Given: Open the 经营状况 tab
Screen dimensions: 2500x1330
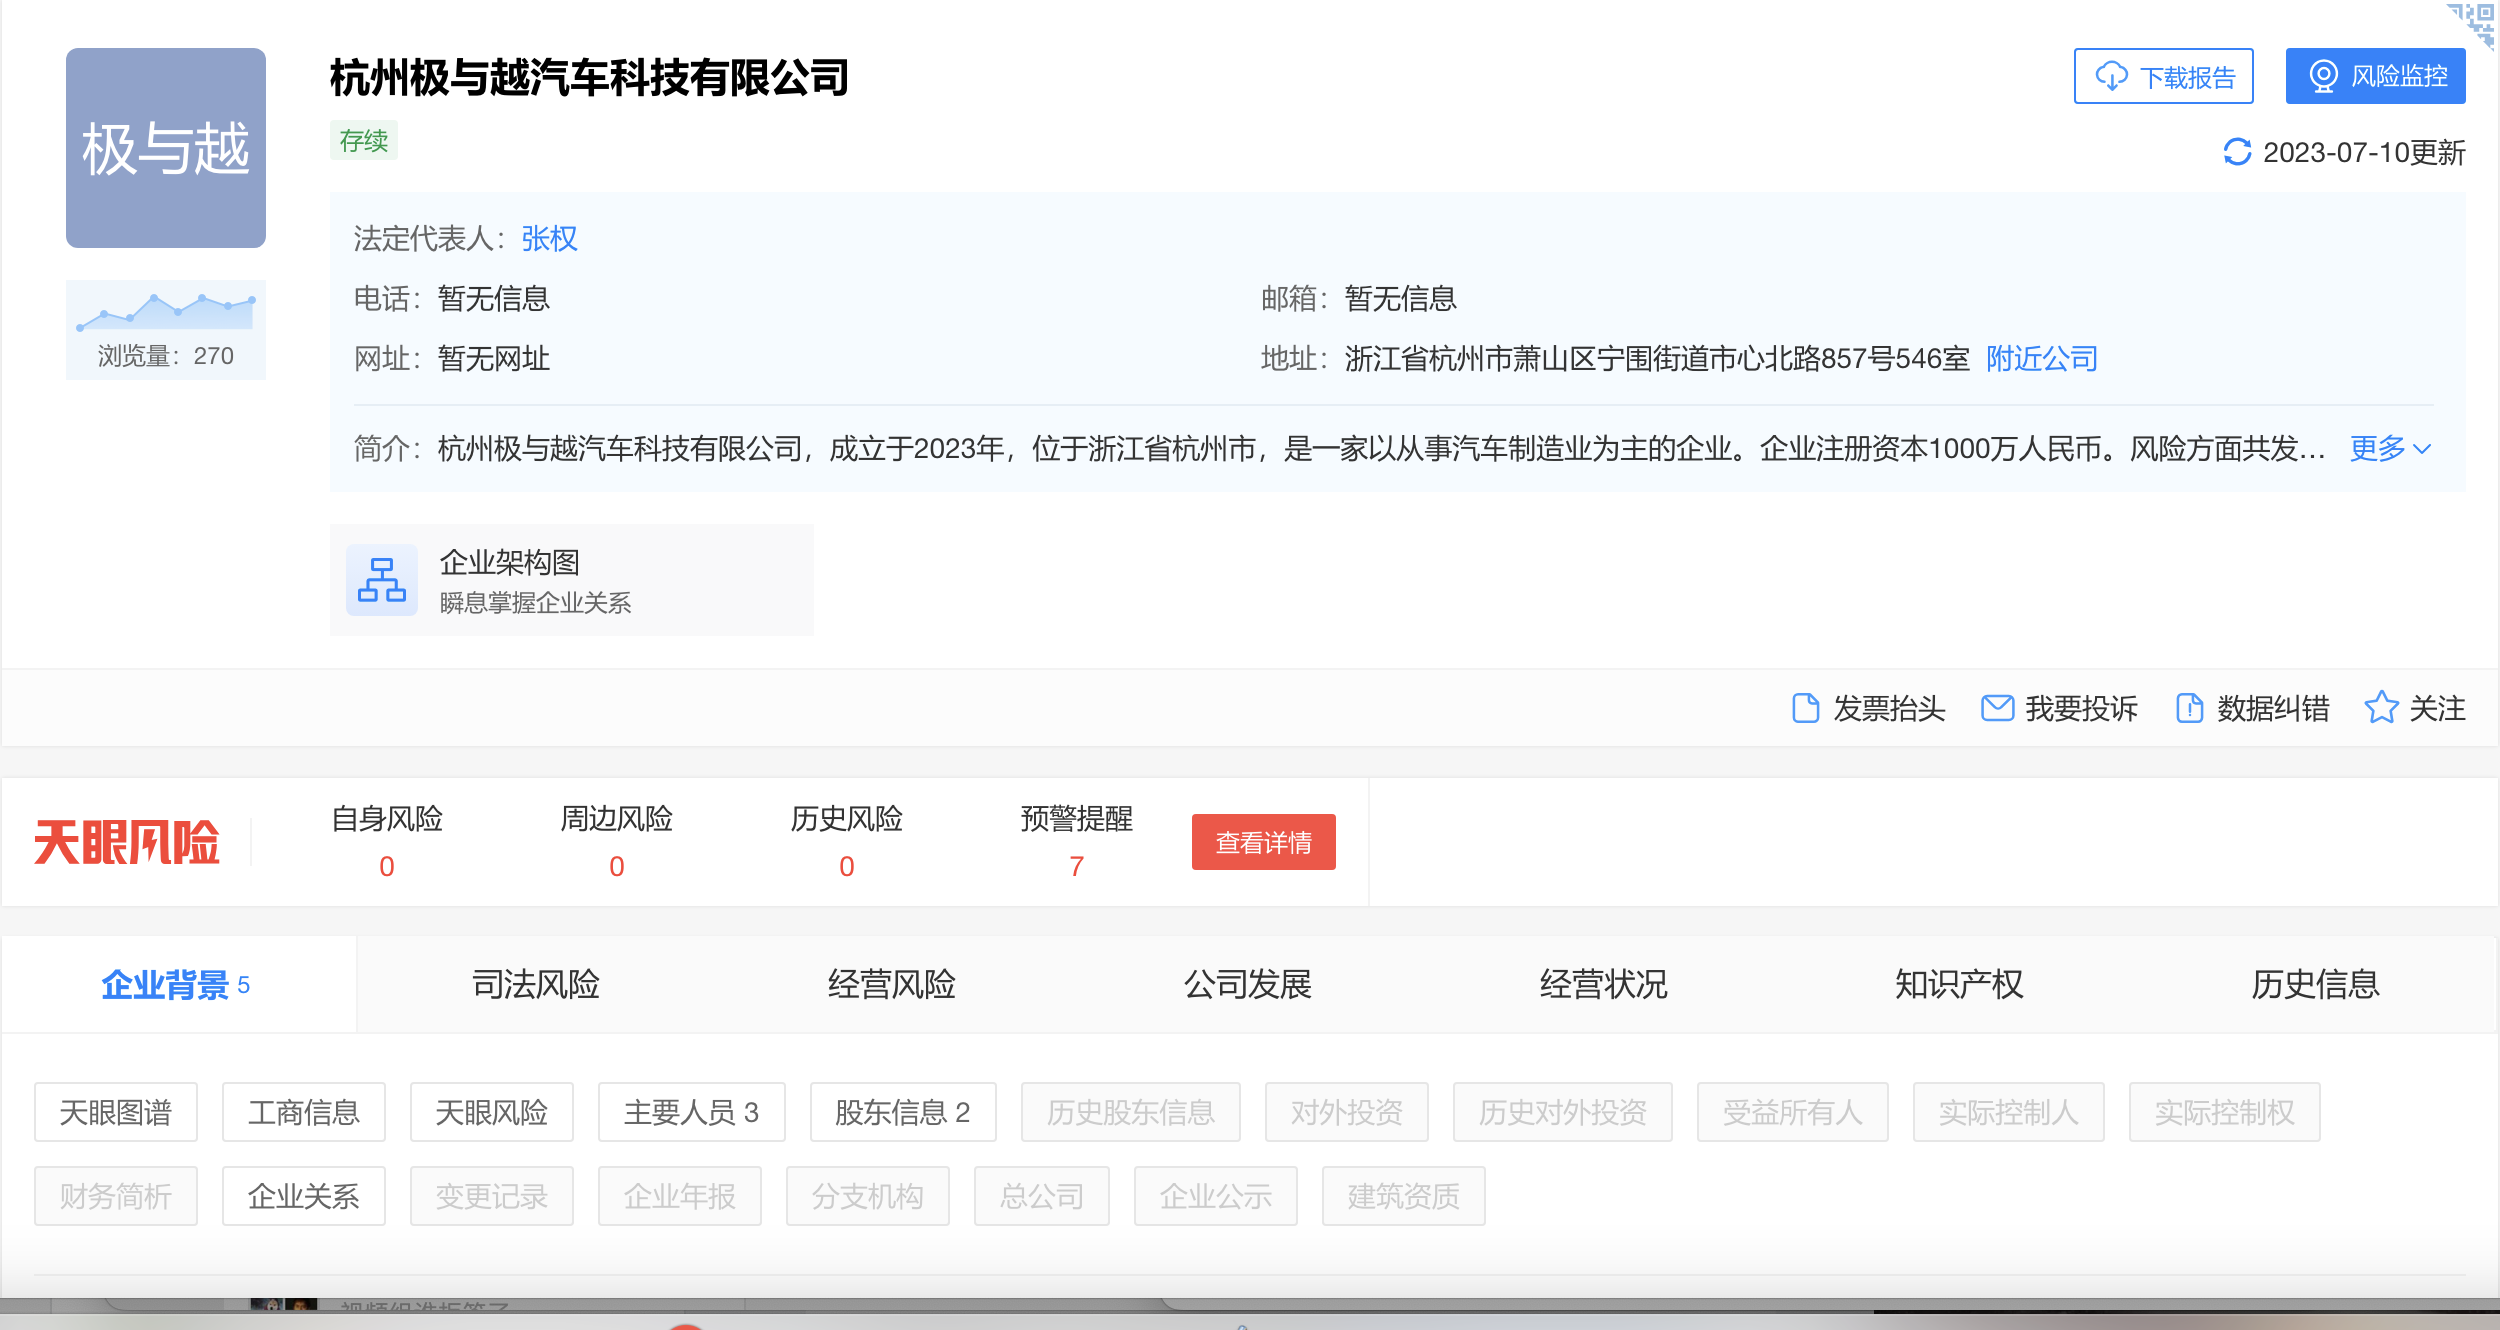Looking at the screenshot, I should [x=1603, y=985].
